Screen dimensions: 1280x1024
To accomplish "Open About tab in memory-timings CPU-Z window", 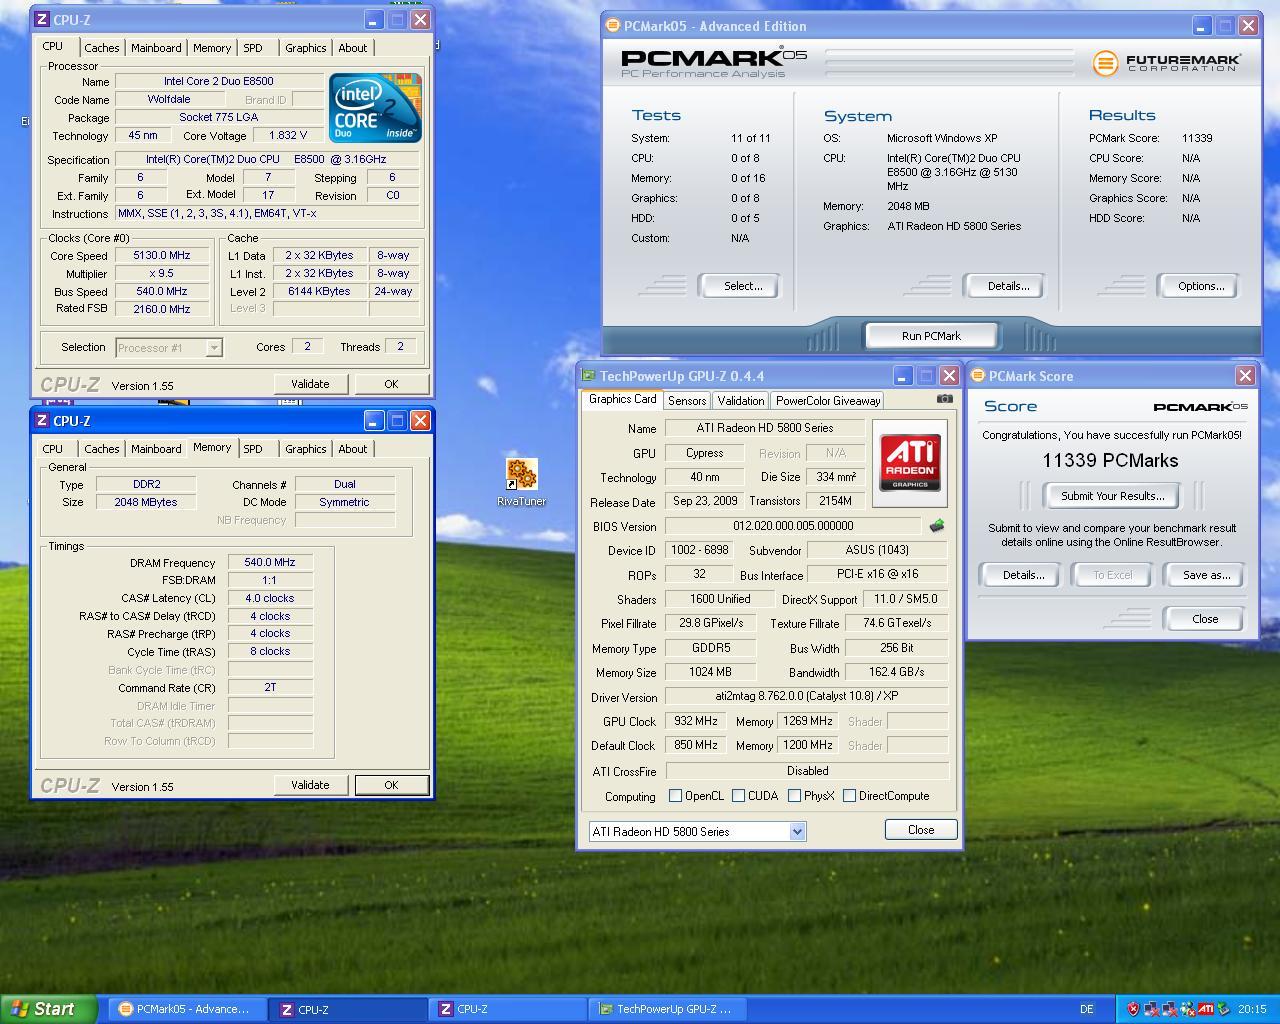I will 352,449.
